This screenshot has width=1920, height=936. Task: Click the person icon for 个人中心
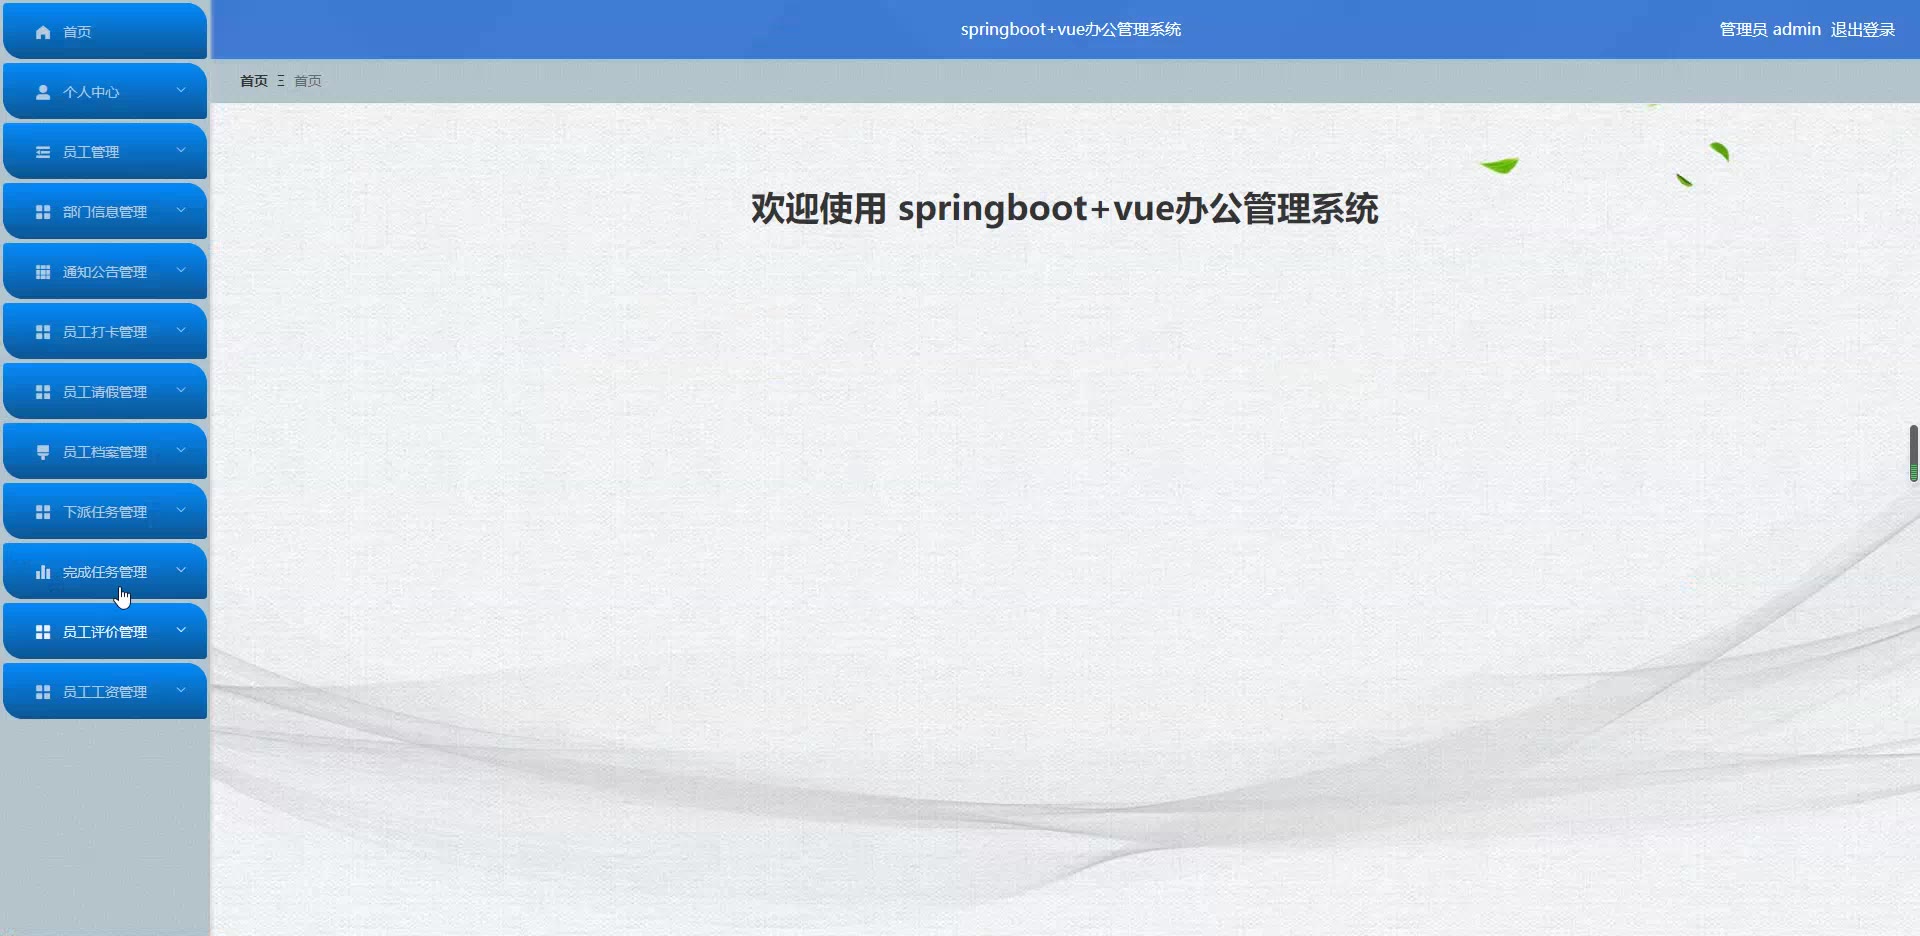pyautogui.click(x=43, y=92)
